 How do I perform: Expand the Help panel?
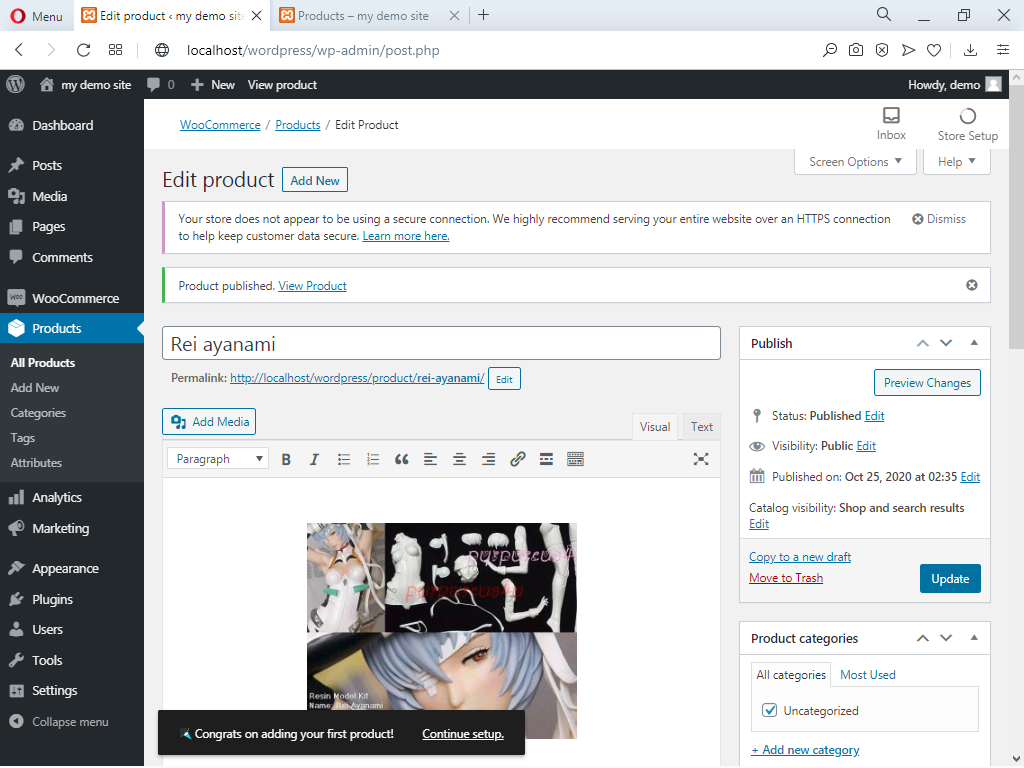coord(957,162)
